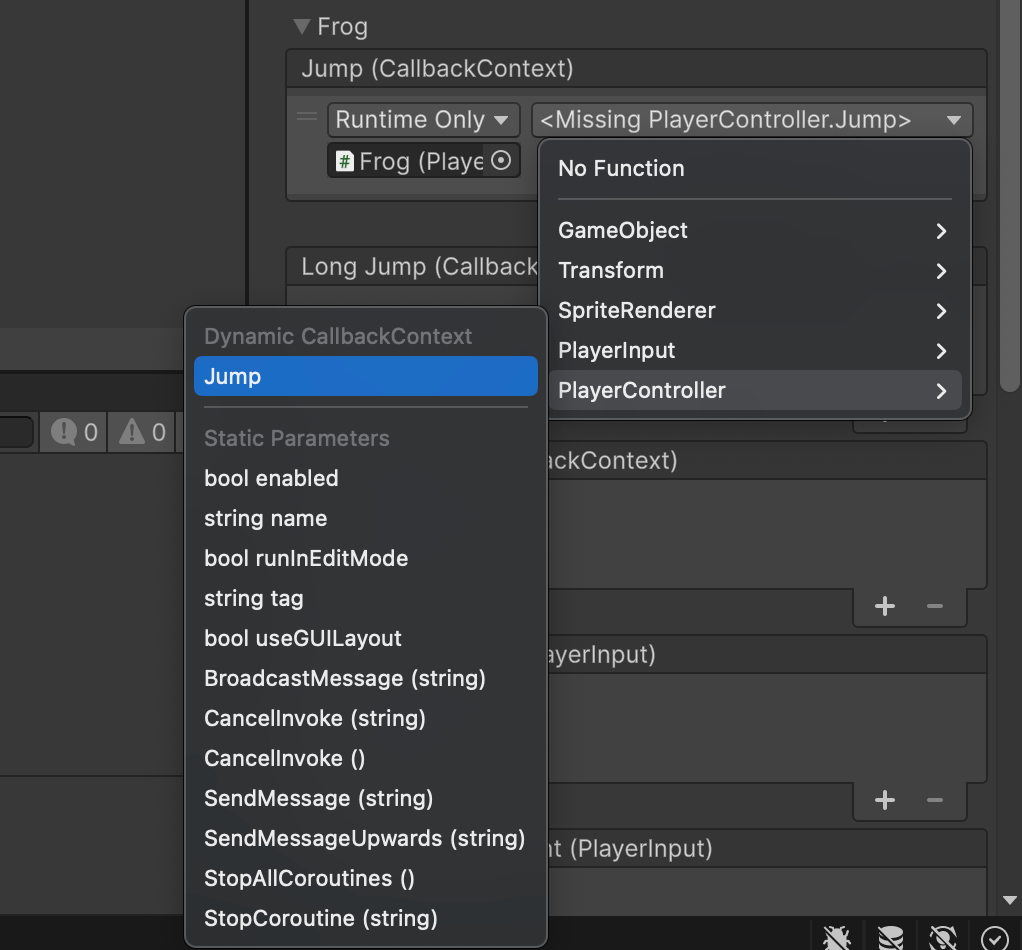Select bool useGUILayout entry
The height and width of the screenshot is (950, 1022).
coord(366,639)
